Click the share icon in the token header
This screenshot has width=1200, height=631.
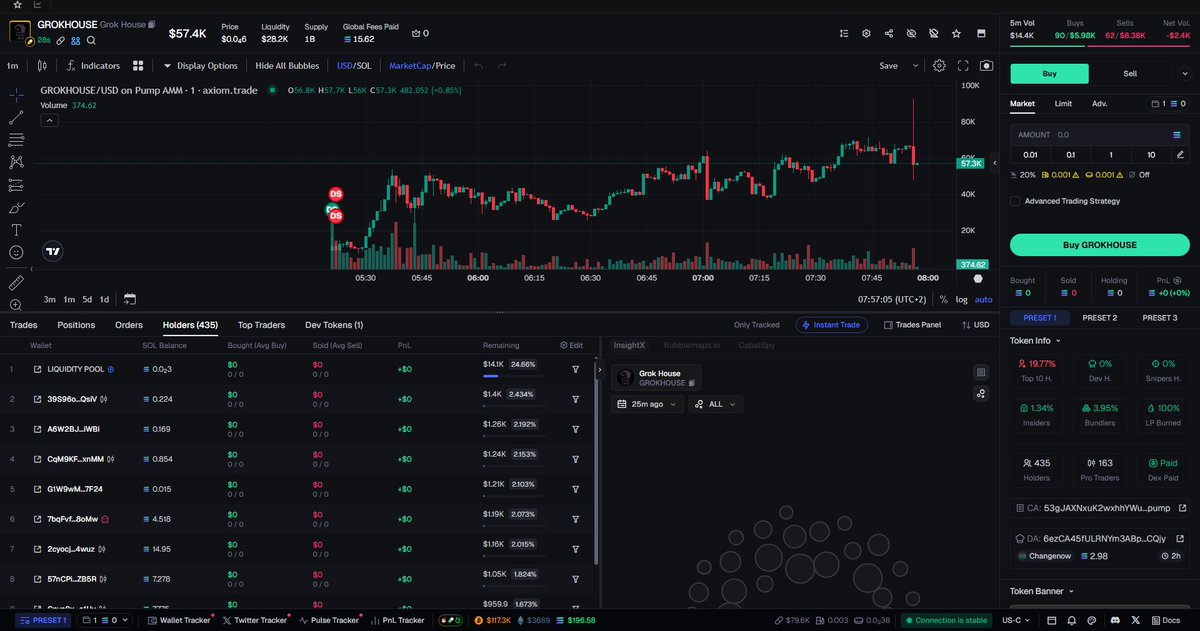click(x=889, y=33)
